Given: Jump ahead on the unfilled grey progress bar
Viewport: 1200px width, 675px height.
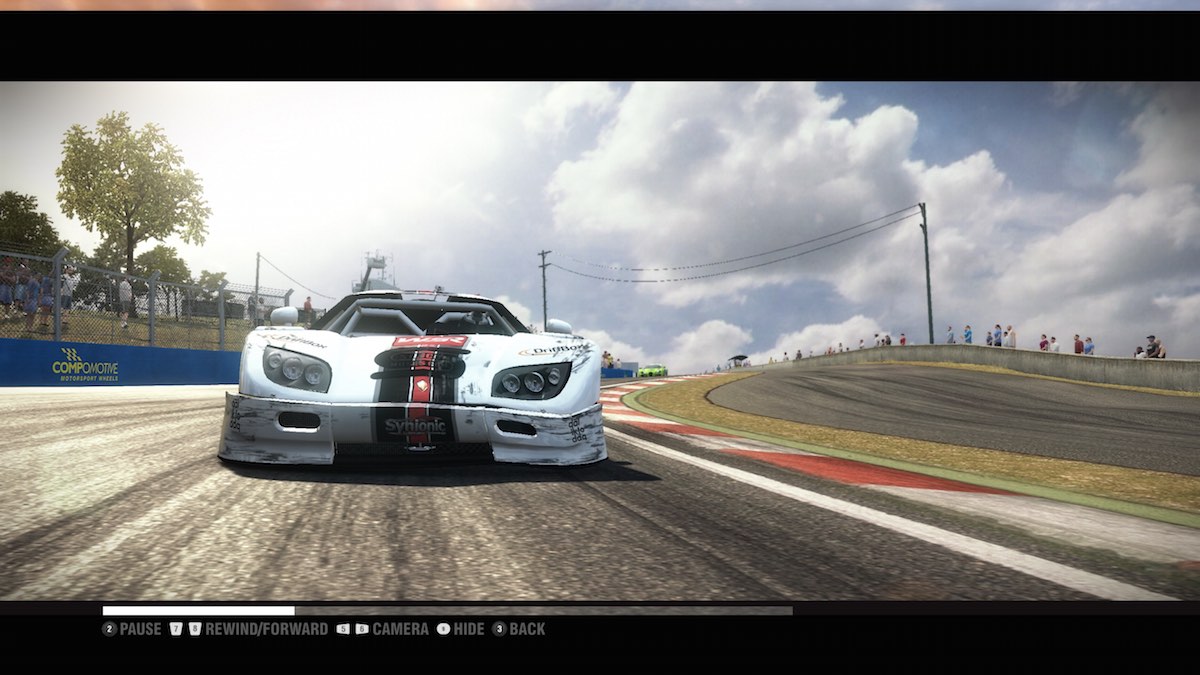Looking at the screenshot, I should [540, 610].
